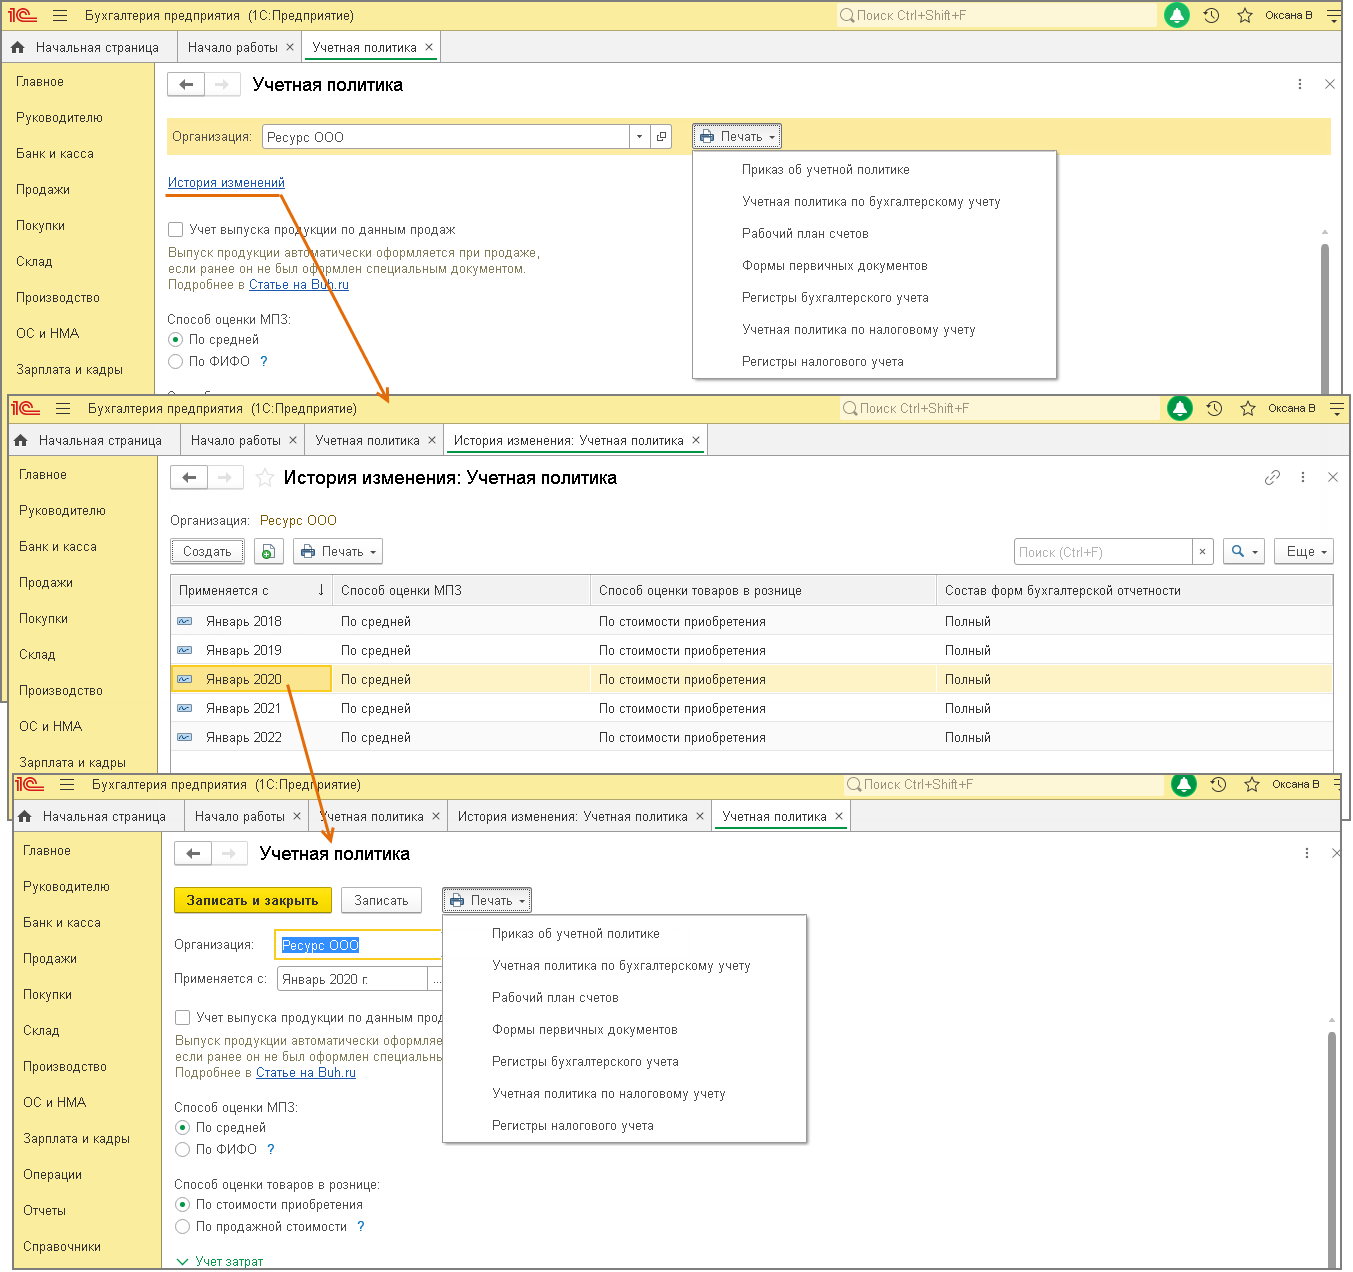Image resolution: width=1353 pixels, height=1272 pixels.
Task: Sort by the Применяется с column header
Action: point(251,591)
